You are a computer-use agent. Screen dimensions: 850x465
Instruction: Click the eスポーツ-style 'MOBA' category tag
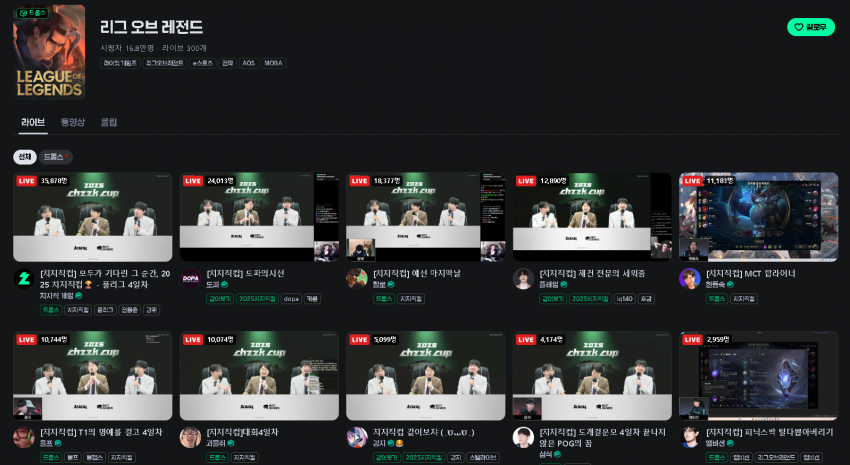pyautogui.click(x=273, y=63)
